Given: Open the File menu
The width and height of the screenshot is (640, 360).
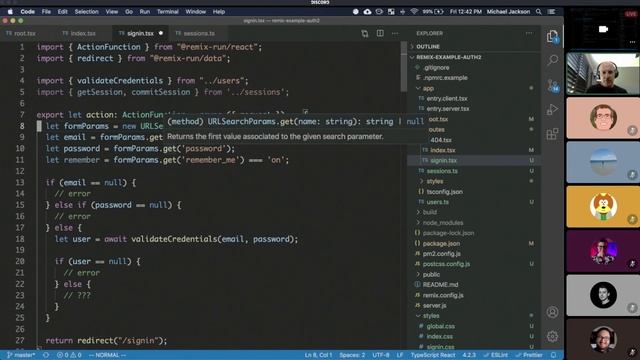Looking at the screenshot, I should pos(46,12).
